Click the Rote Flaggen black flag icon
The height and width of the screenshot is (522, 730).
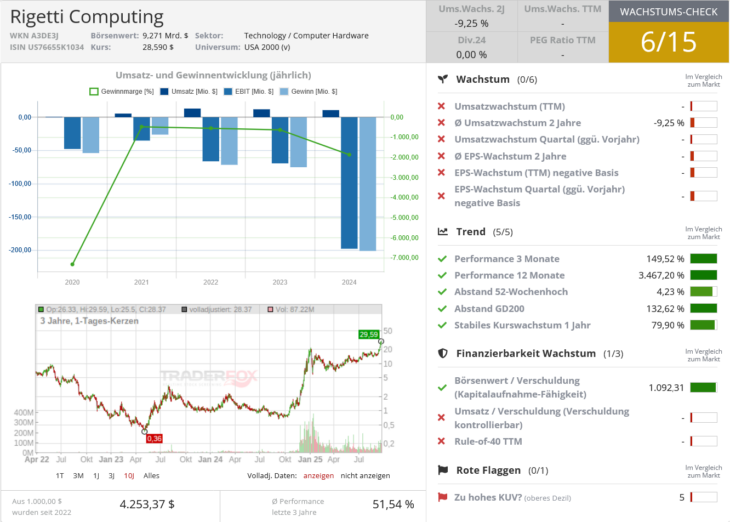click(443, 470)
